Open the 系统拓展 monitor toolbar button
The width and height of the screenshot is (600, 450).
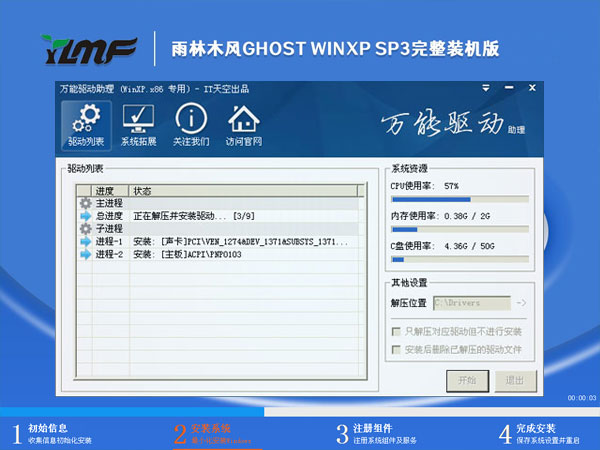click(x=139, y=125)
